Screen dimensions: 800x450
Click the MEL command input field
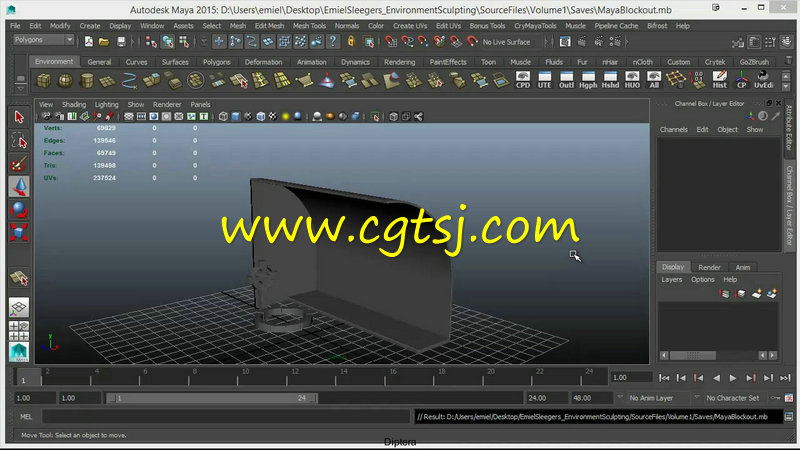[226, 417]
